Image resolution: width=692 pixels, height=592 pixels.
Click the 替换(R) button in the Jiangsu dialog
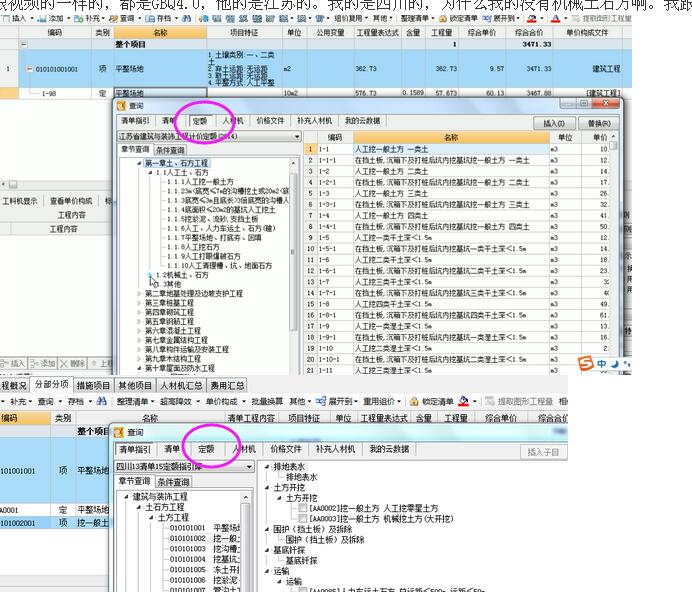coord(599,123)
